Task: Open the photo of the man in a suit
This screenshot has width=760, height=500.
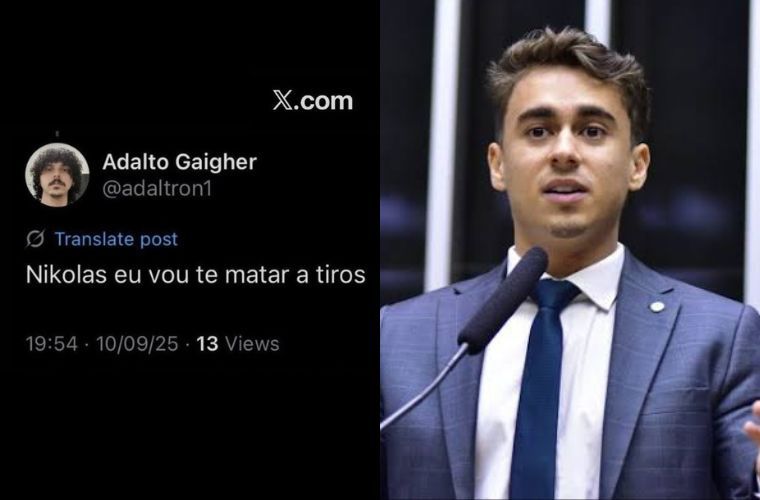Action: pos(570,250)
